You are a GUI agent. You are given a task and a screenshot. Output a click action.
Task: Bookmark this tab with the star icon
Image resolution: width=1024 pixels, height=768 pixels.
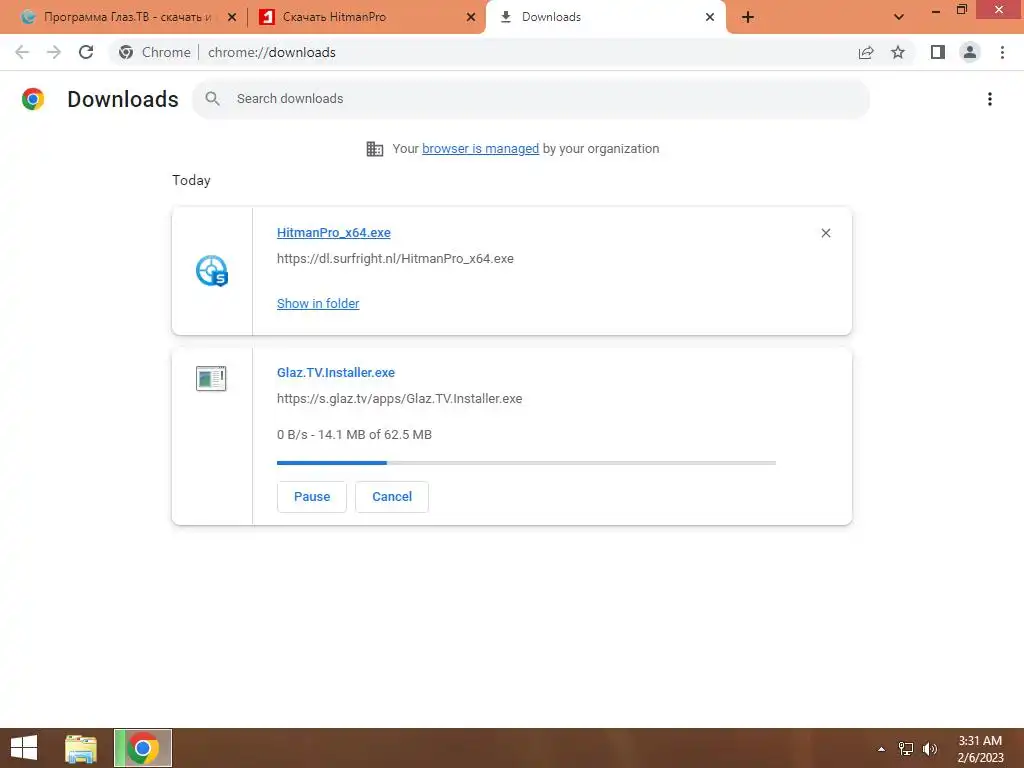[x=898, y=52]
